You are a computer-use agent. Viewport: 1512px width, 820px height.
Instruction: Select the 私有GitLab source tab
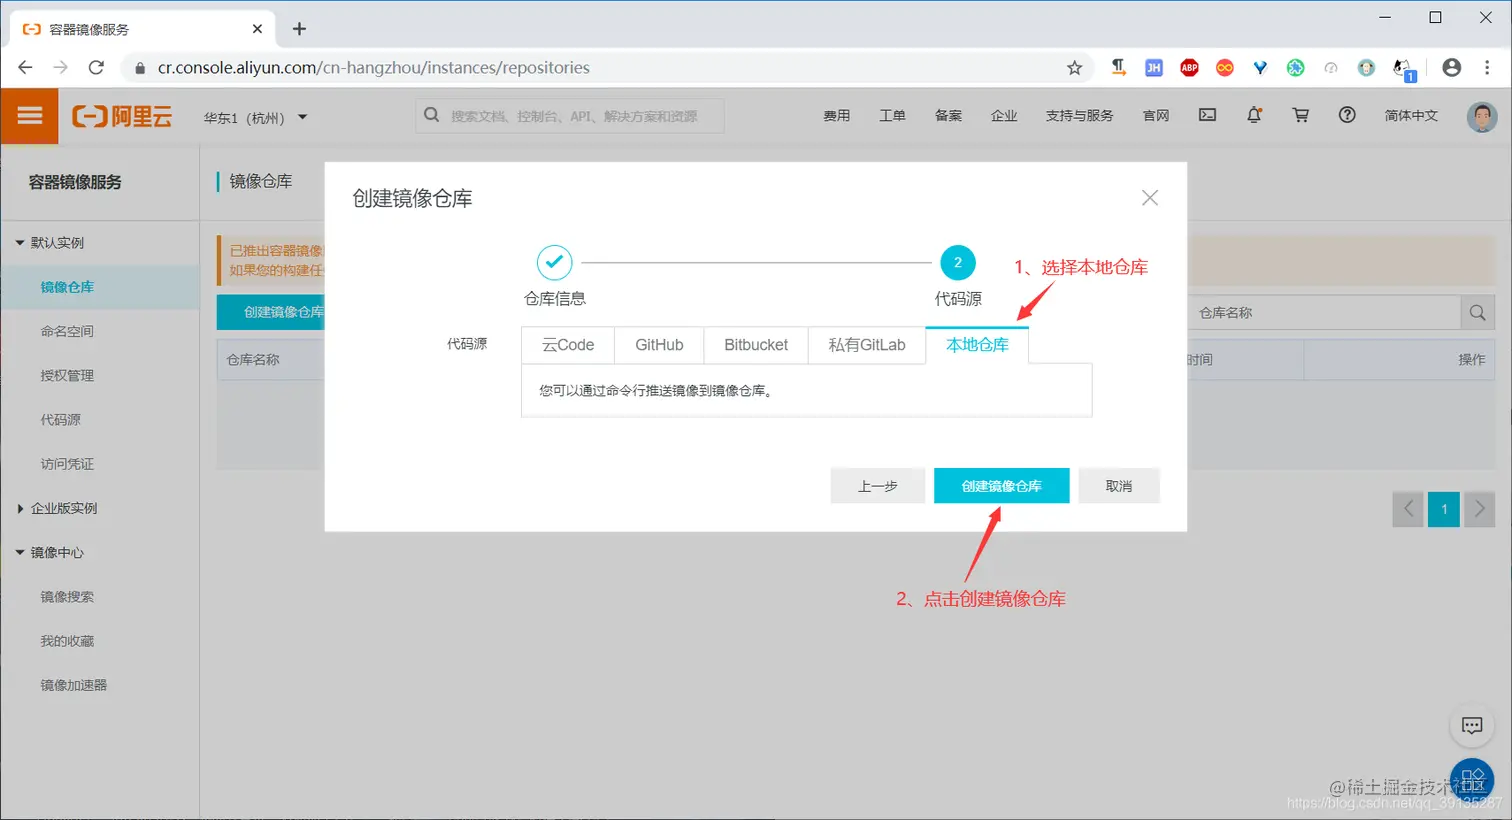867,345
